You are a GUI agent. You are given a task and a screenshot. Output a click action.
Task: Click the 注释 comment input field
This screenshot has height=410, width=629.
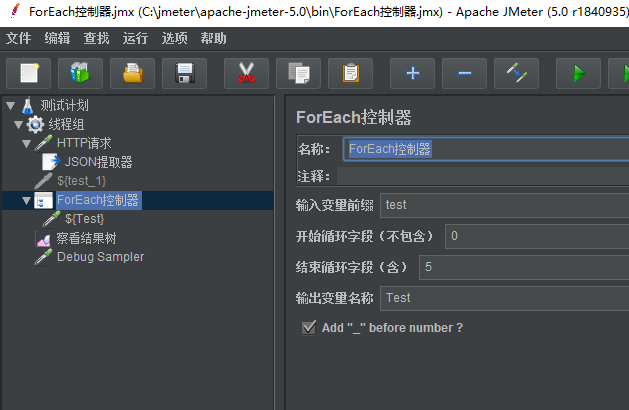coord(483,176)
